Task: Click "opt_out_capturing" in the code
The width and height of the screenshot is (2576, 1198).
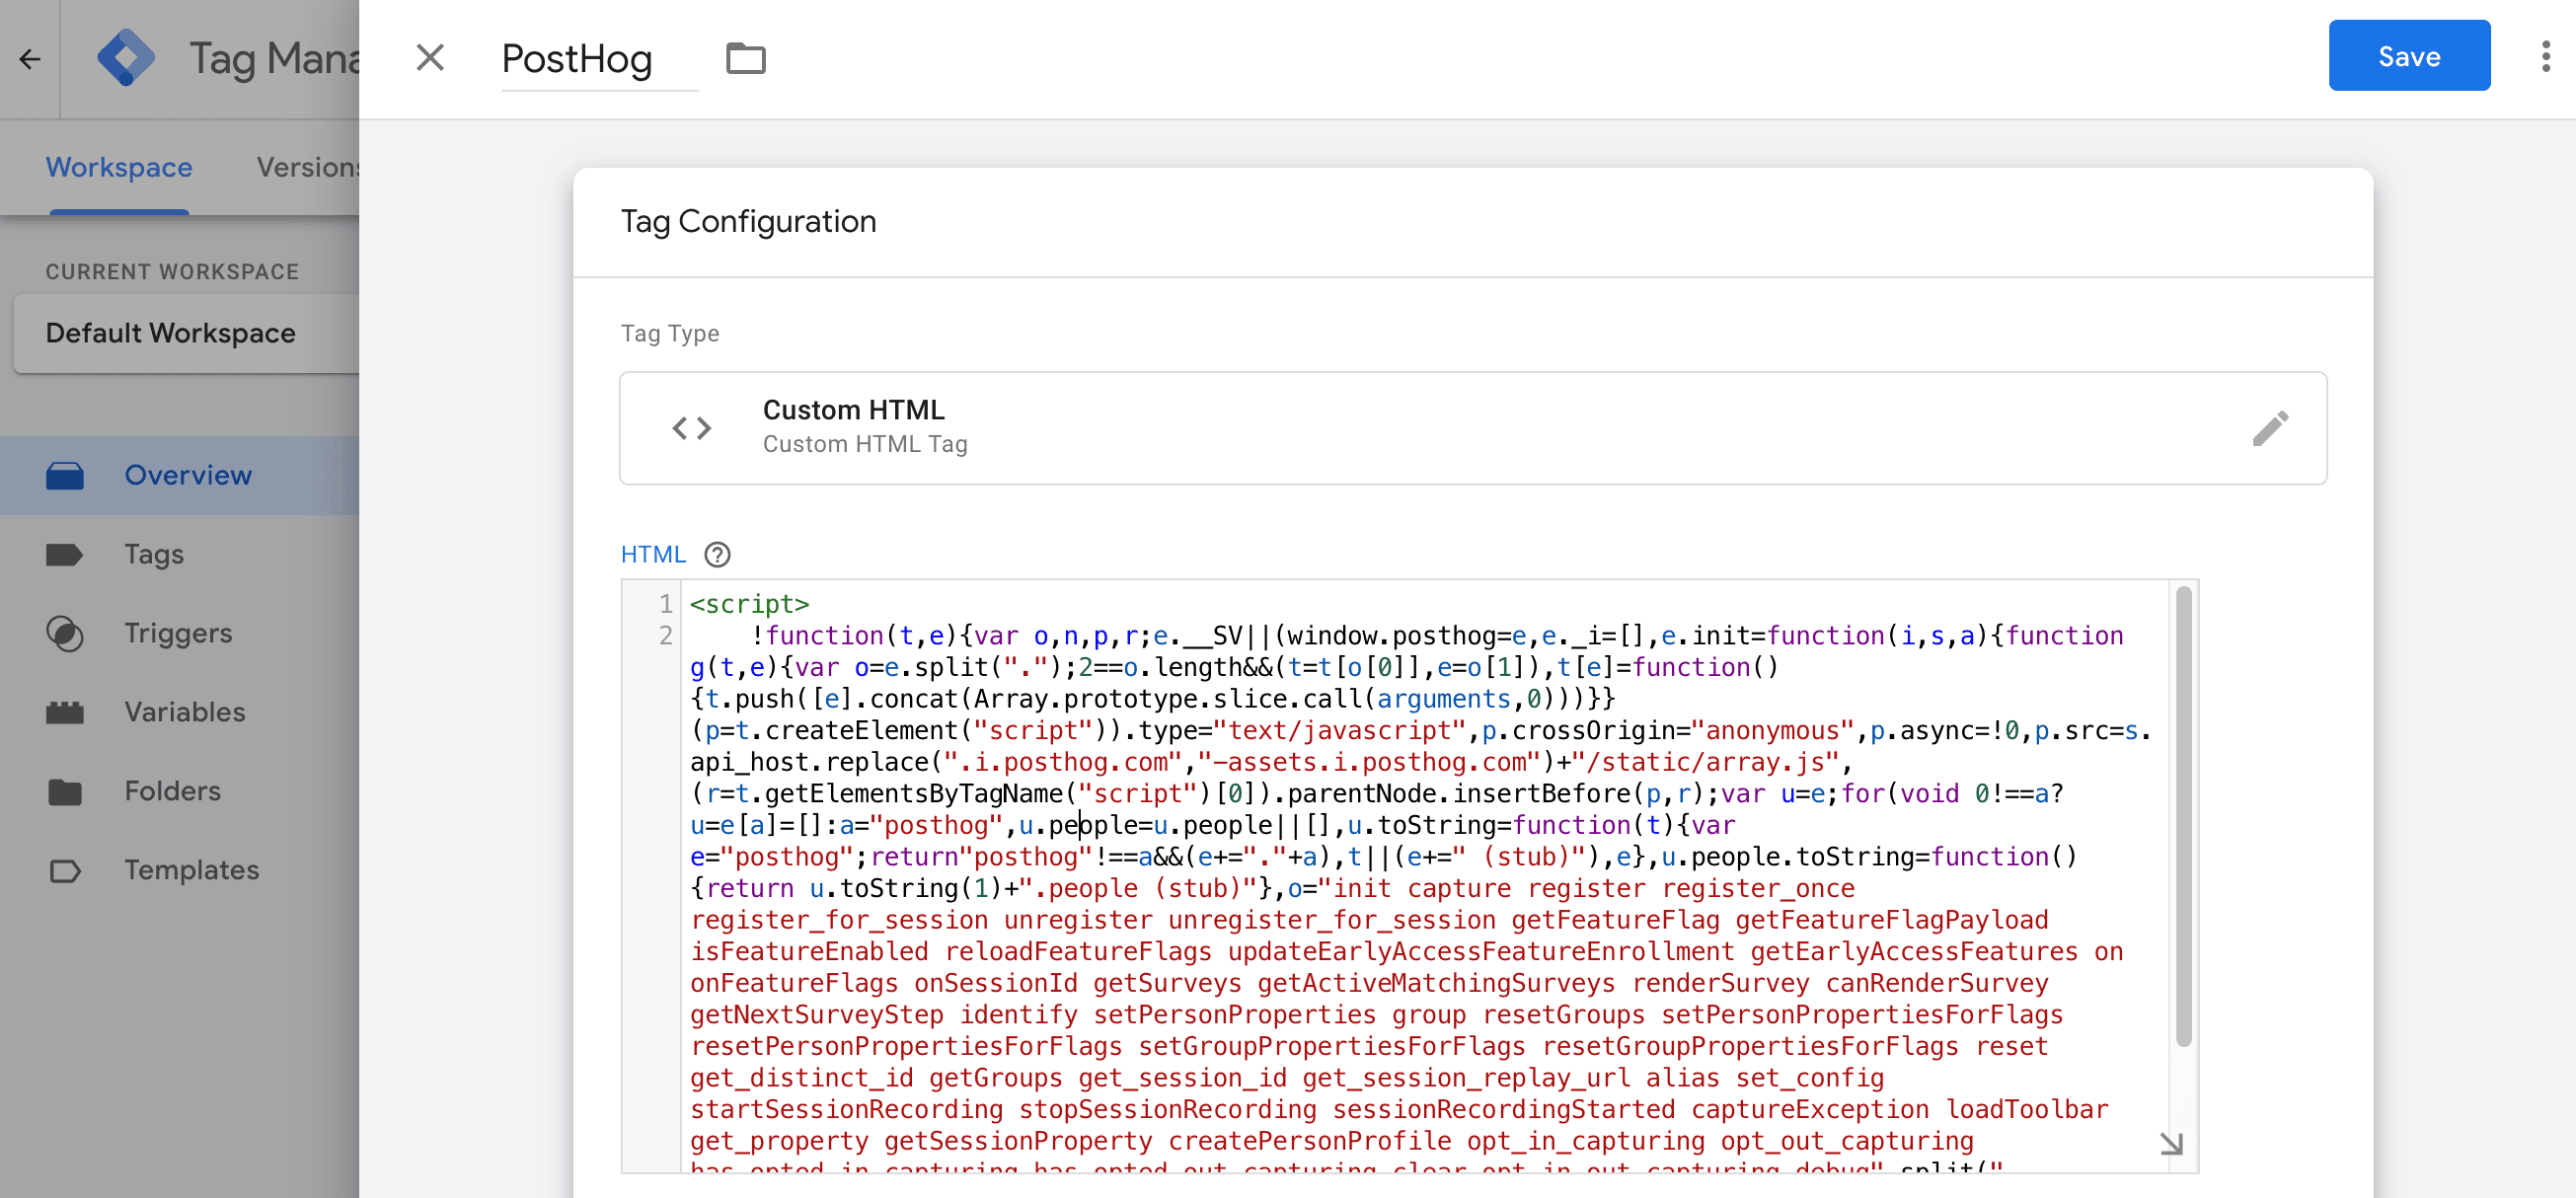Action: pos(1847,1141)
